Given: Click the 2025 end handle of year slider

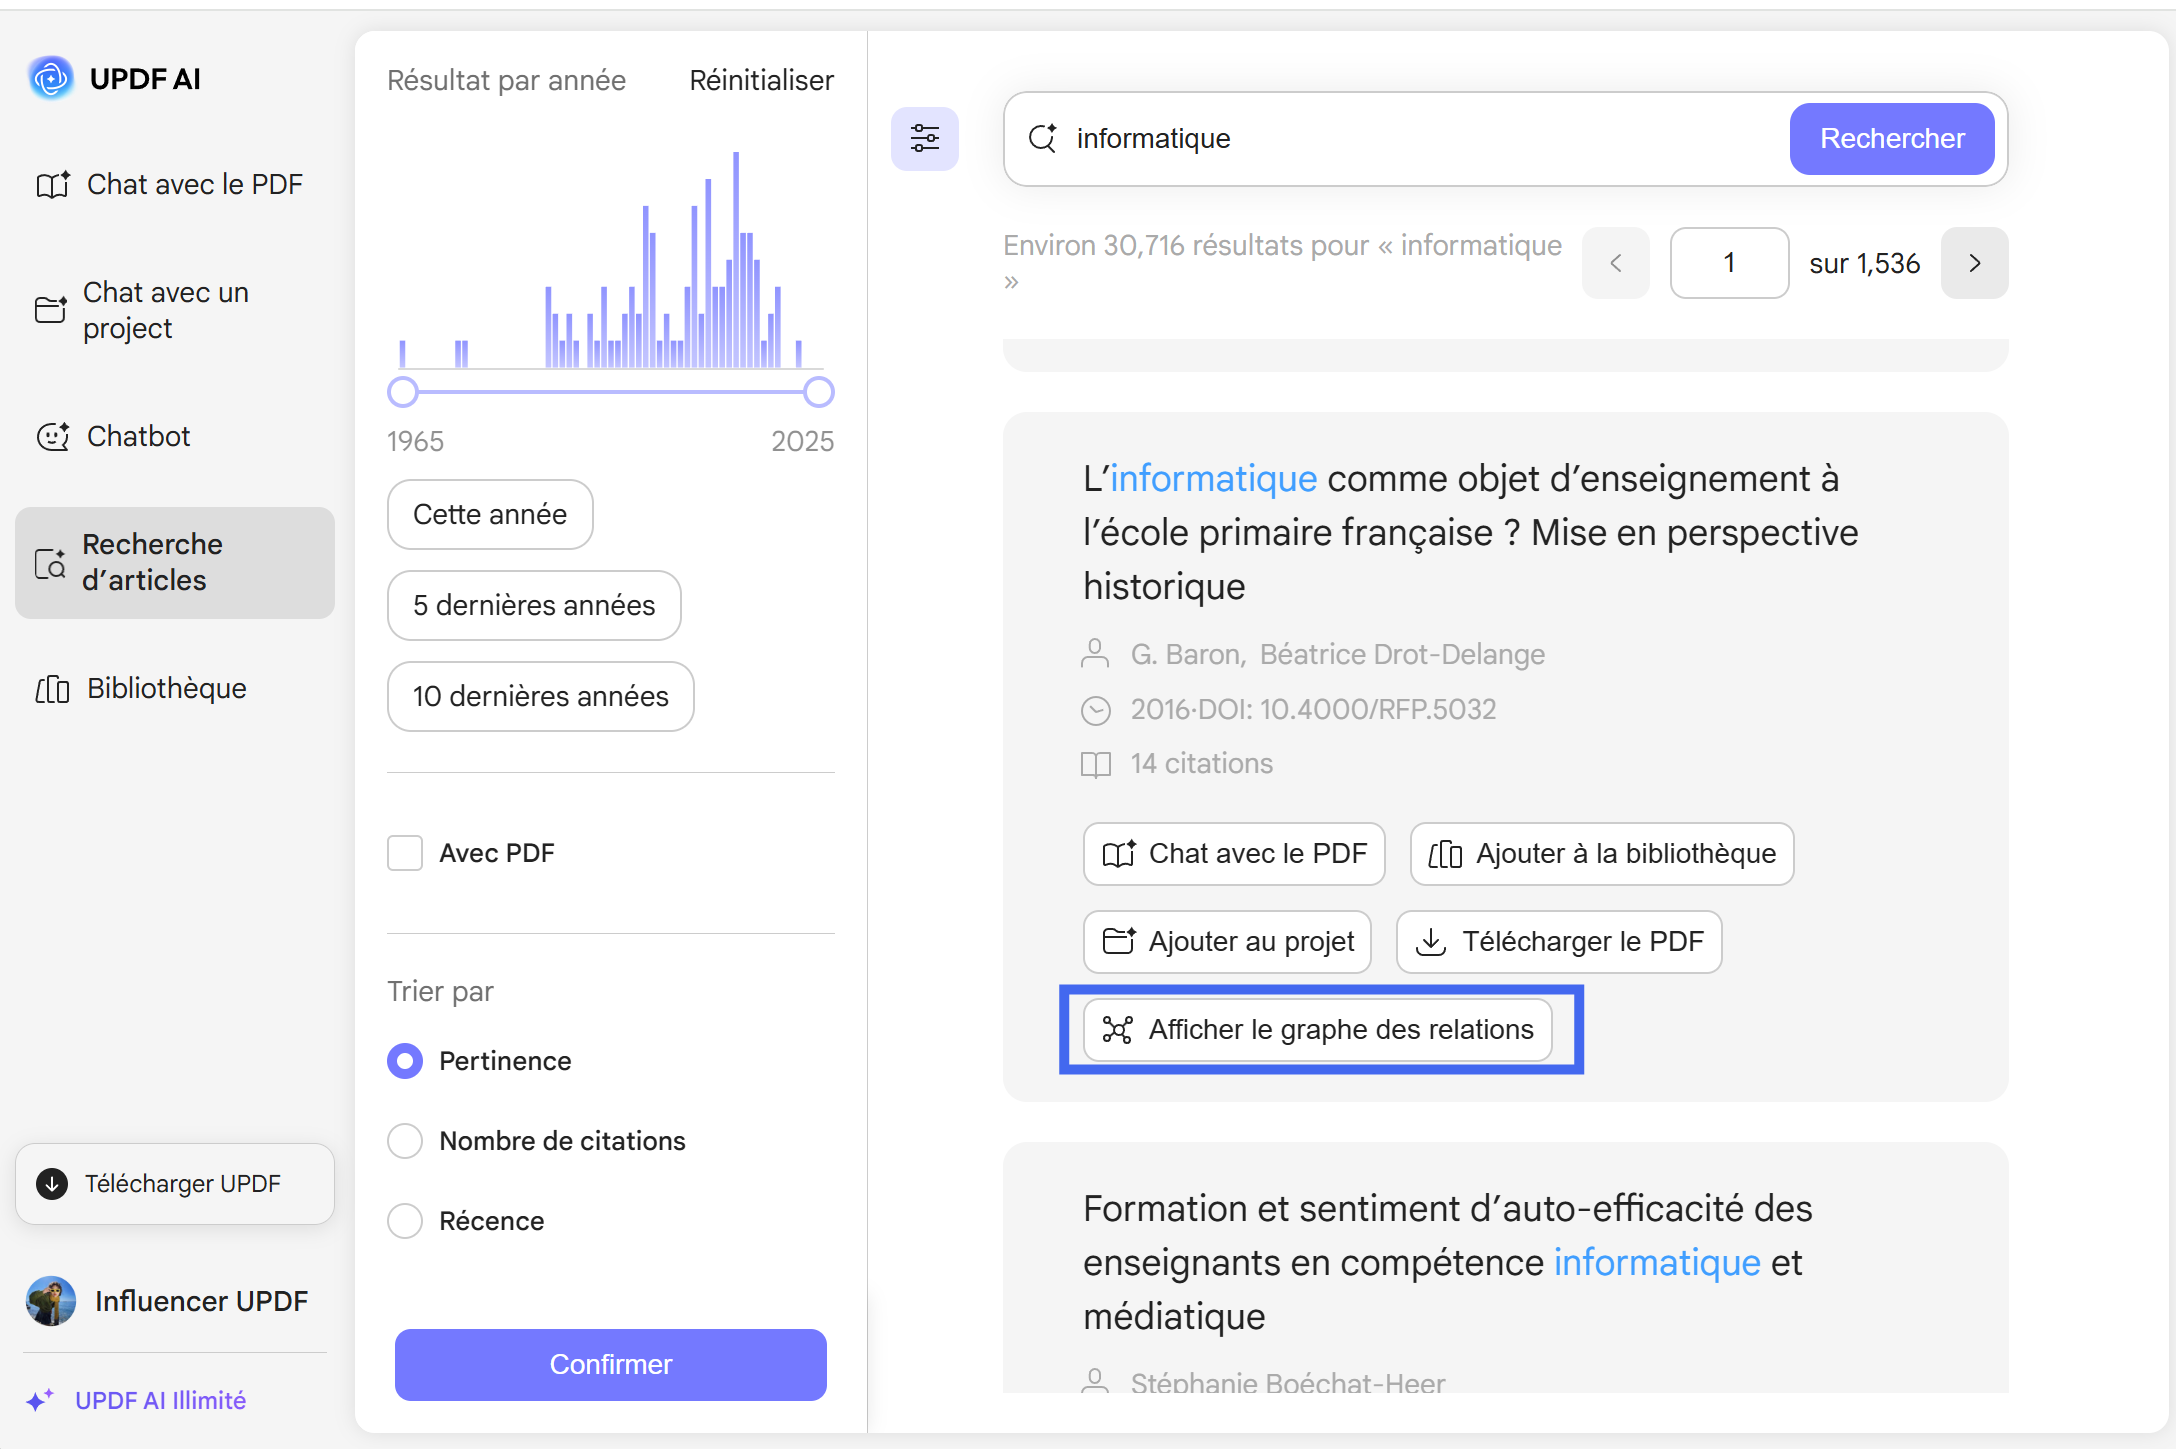Looking at the screenshot, I should click(x=819, y=393).
